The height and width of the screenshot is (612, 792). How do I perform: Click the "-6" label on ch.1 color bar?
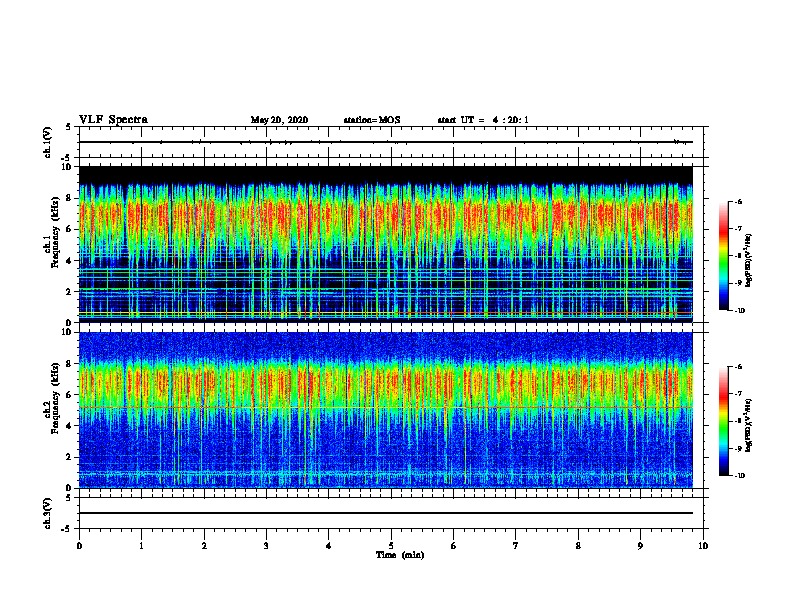point(738,201)
